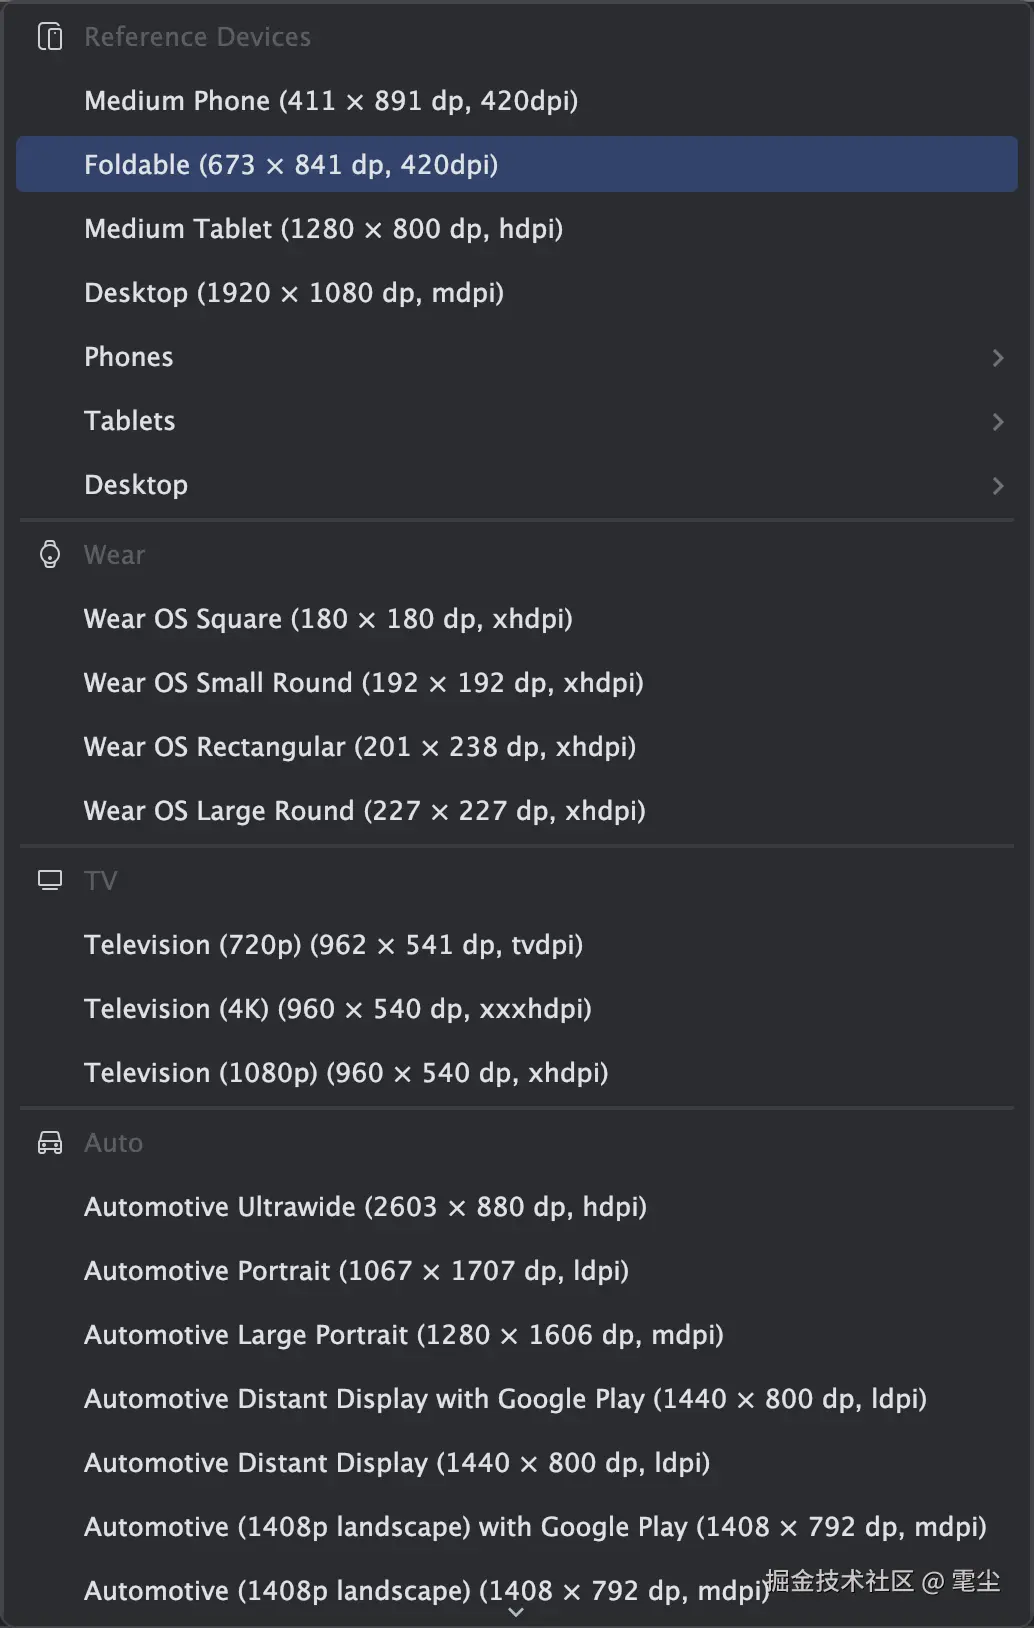Choose Automotive Large Portrait device
This screenshot has width=1034, height=1628.
[x=403, y=1335]
